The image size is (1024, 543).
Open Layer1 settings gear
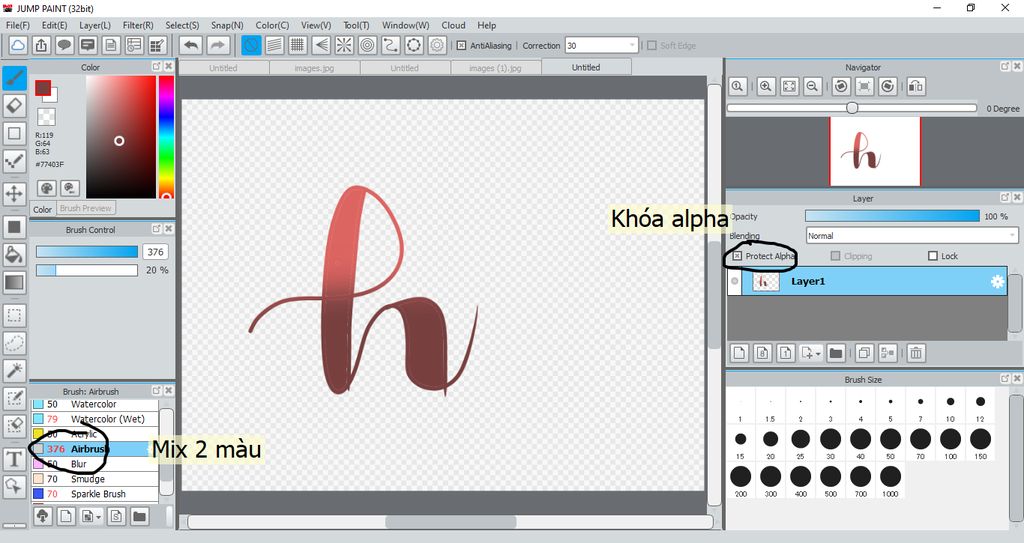(997, 282)
